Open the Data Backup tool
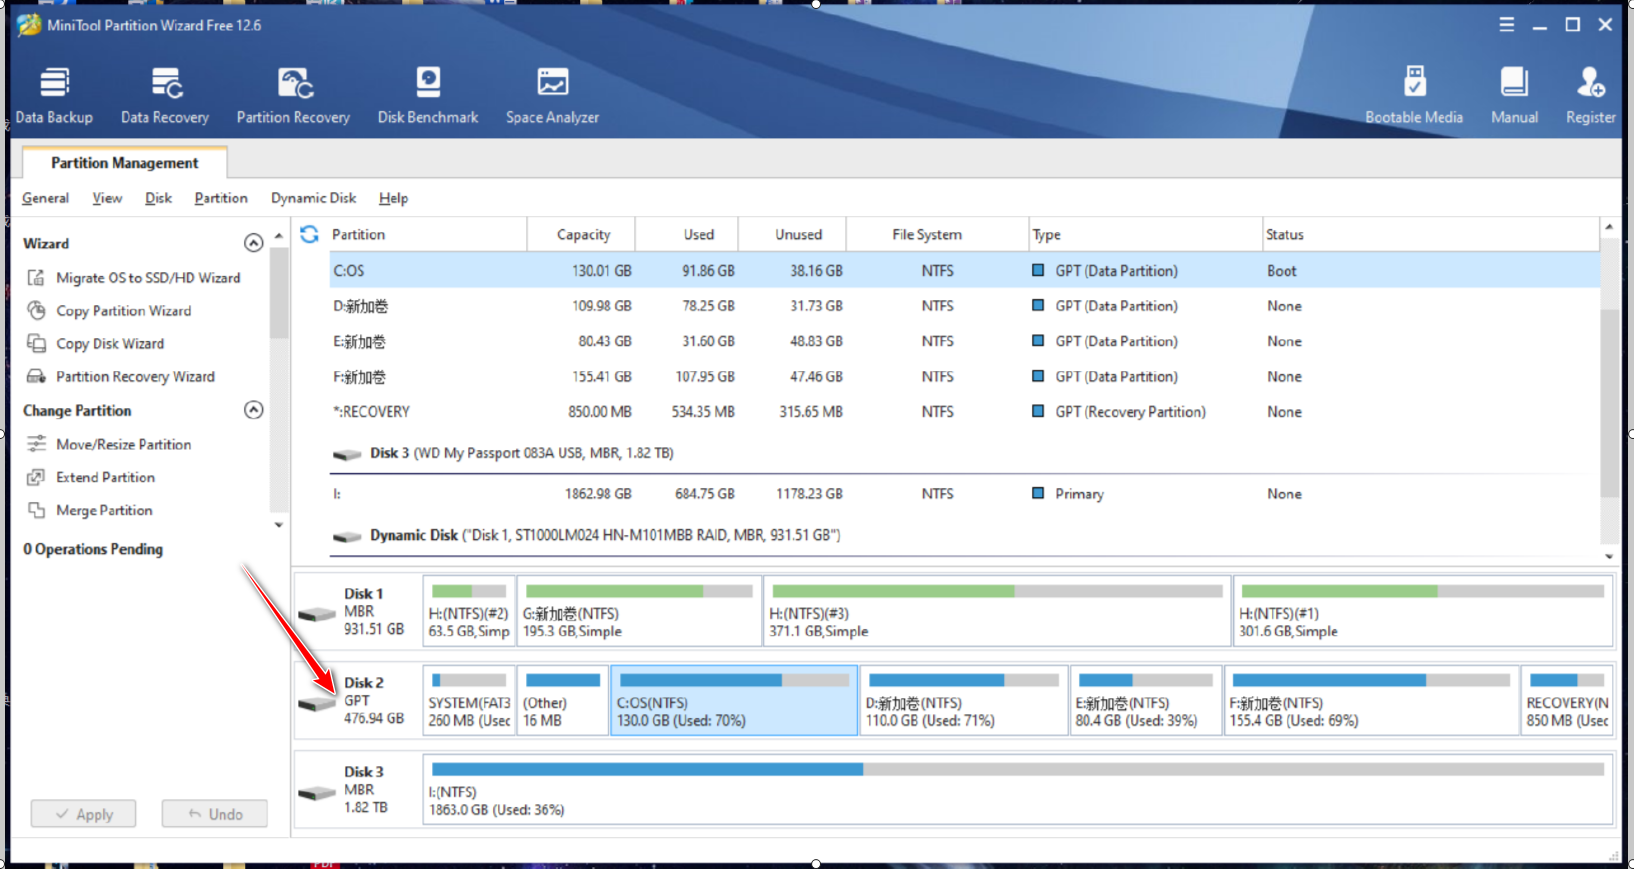Screen dimensions: 1634x870 [x=54, y=96]
